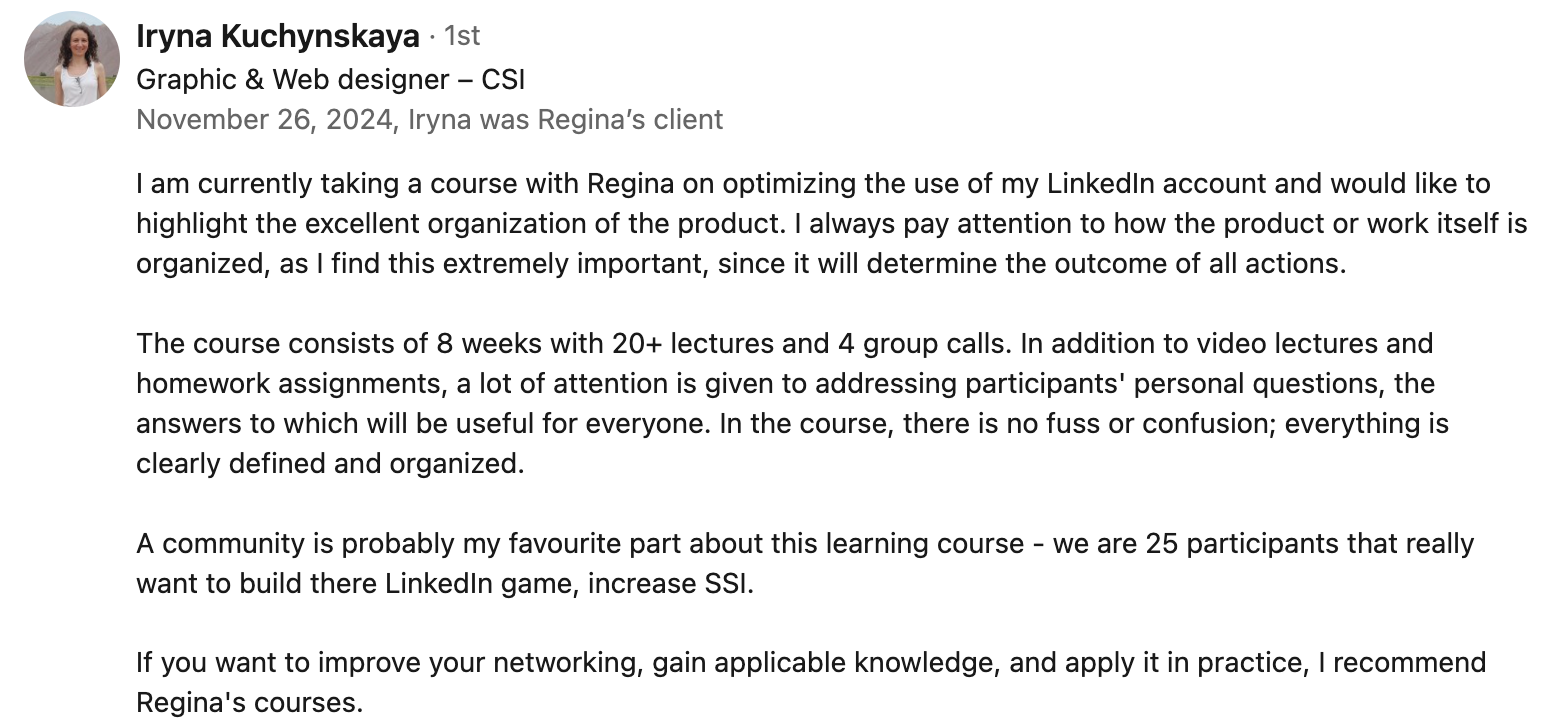Click the phrase "Iryna was Regina's client"
The image size is (1544, 726).
coord(566,120)
